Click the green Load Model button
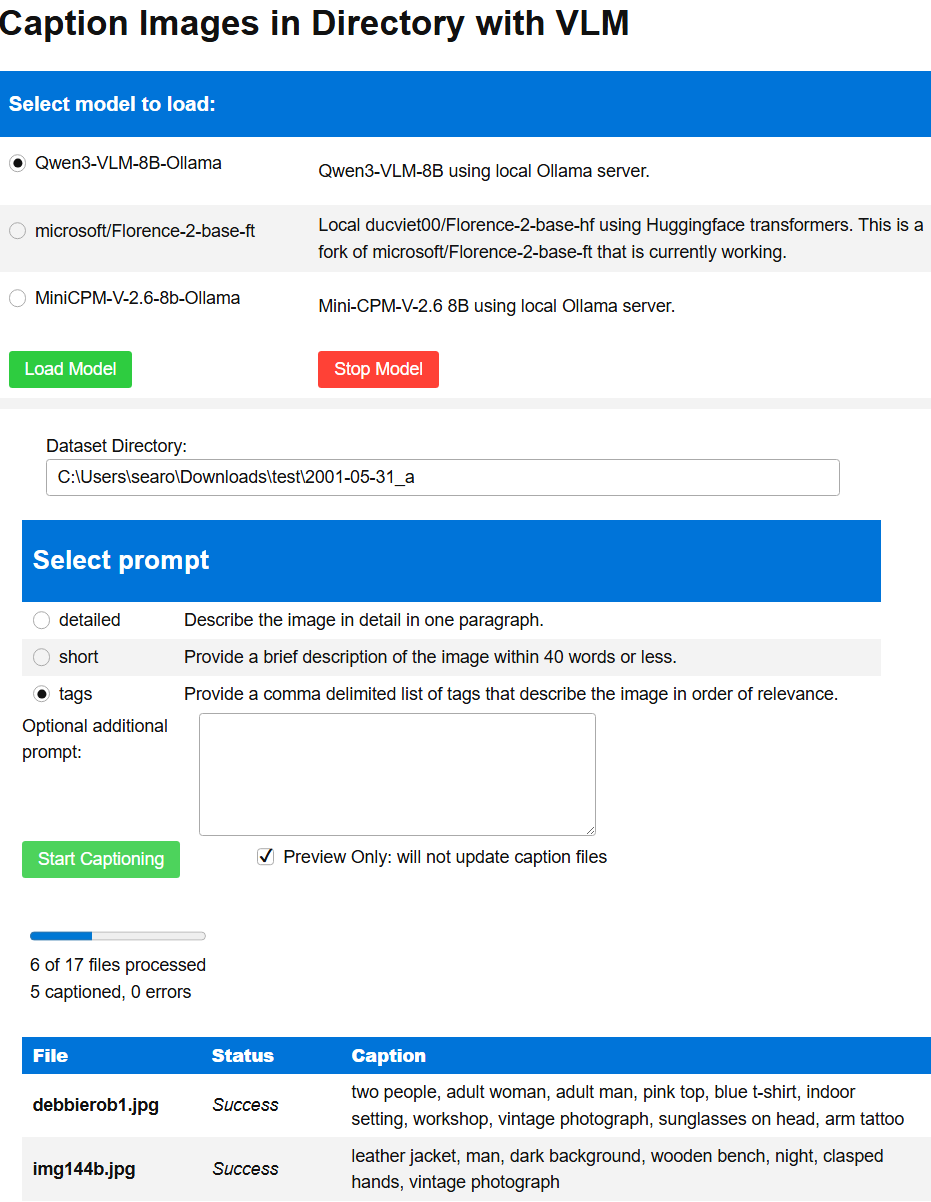 tap(70, 369)
